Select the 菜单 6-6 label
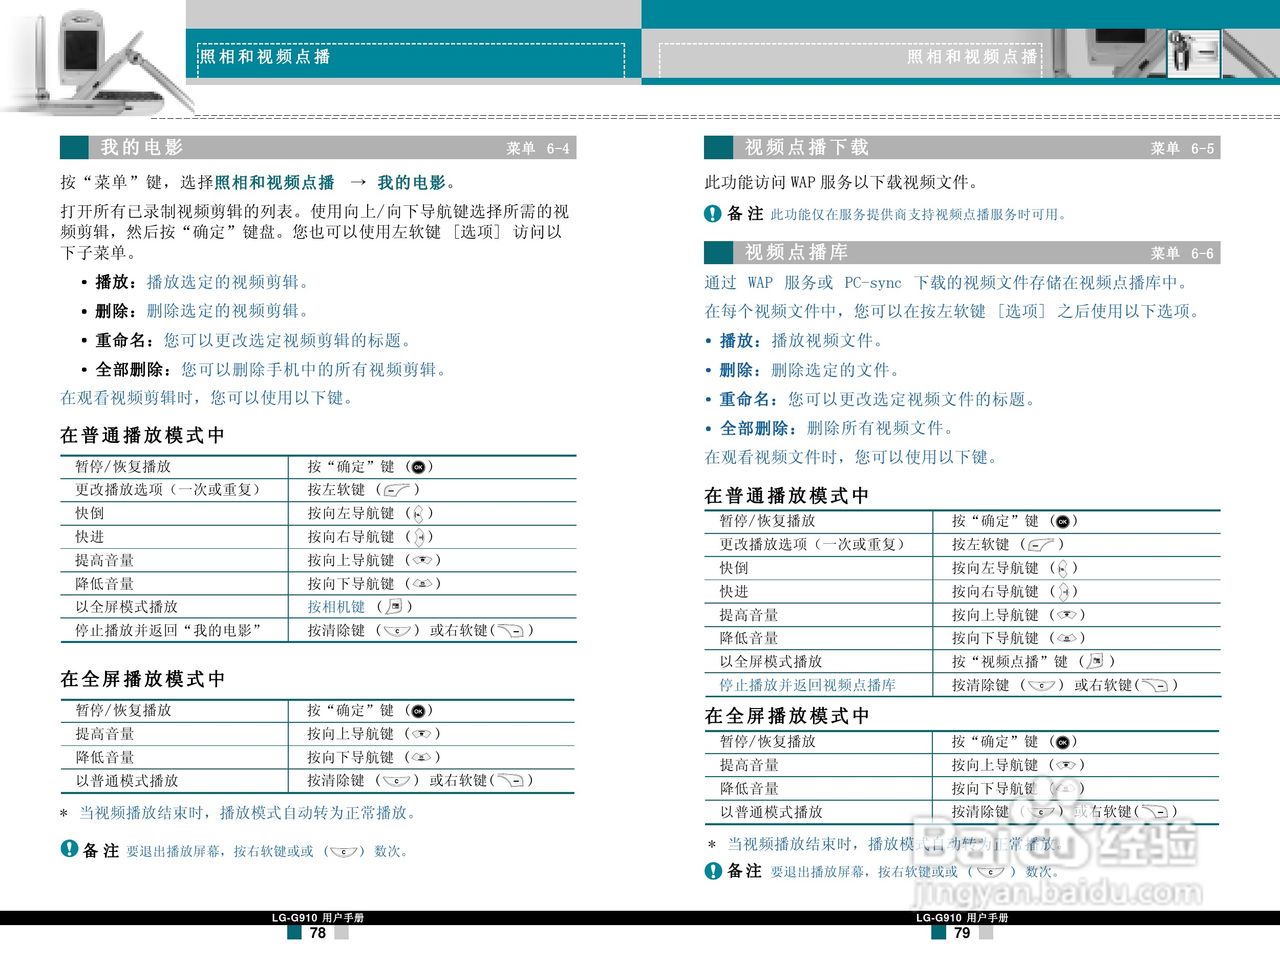 pyautogui.click(x=1182, y=254)
